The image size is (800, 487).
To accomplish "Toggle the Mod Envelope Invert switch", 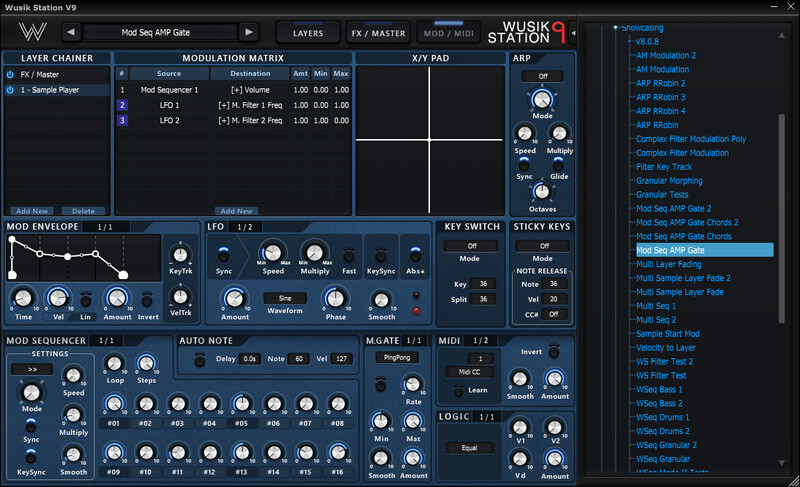I will click(147, 300).
